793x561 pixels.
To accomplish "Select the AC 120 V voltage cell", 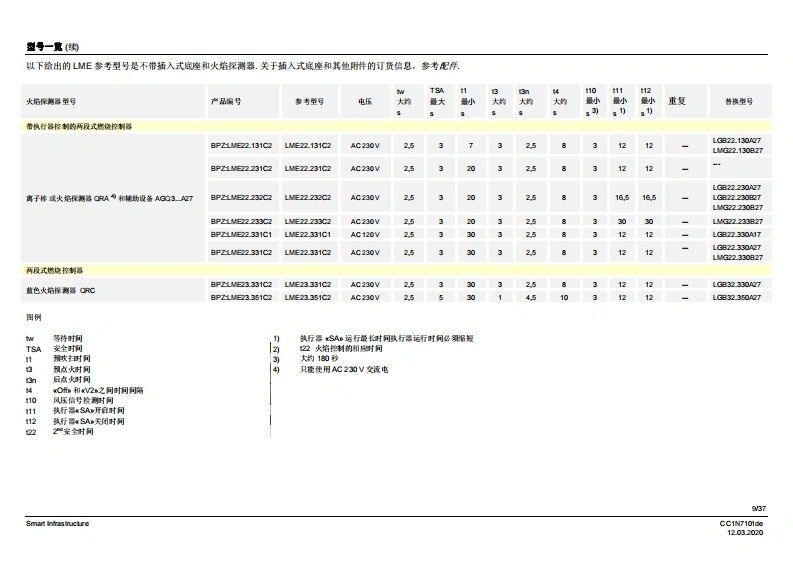I will tap(365, 234).
